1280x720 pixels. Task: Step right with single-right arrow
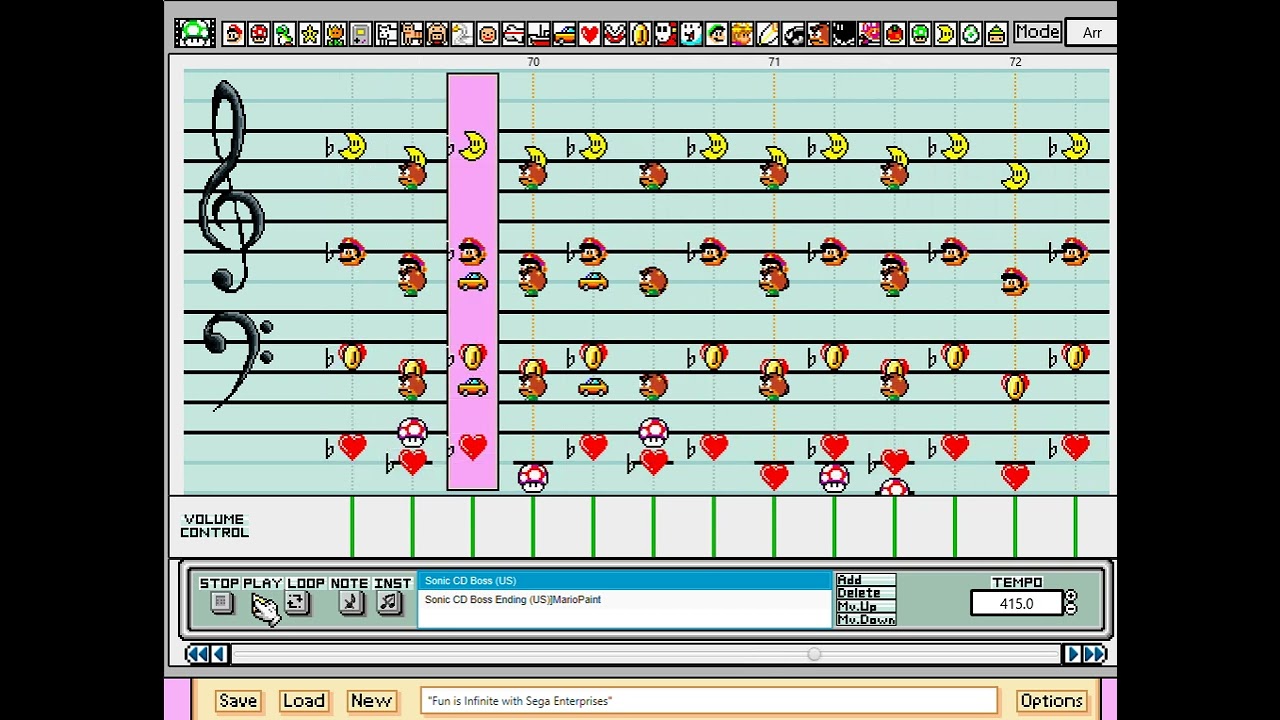[x=1072, y=654]
